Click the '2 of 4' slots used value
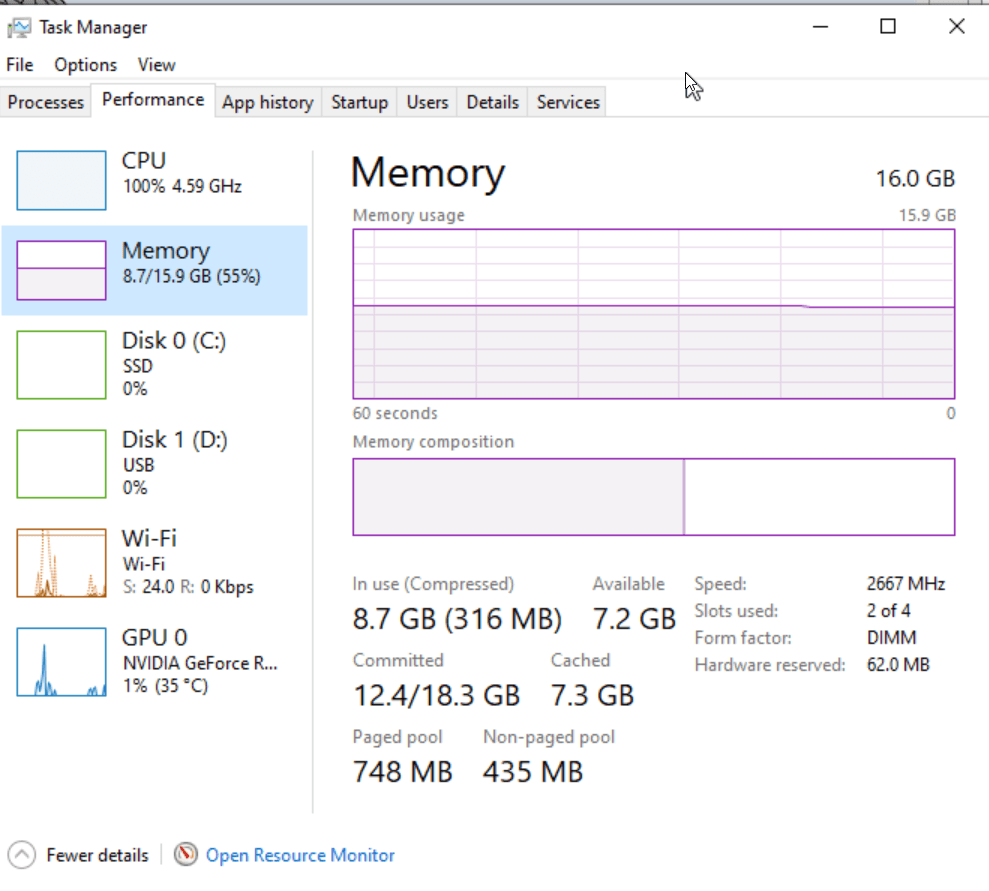 coord(888,611)
